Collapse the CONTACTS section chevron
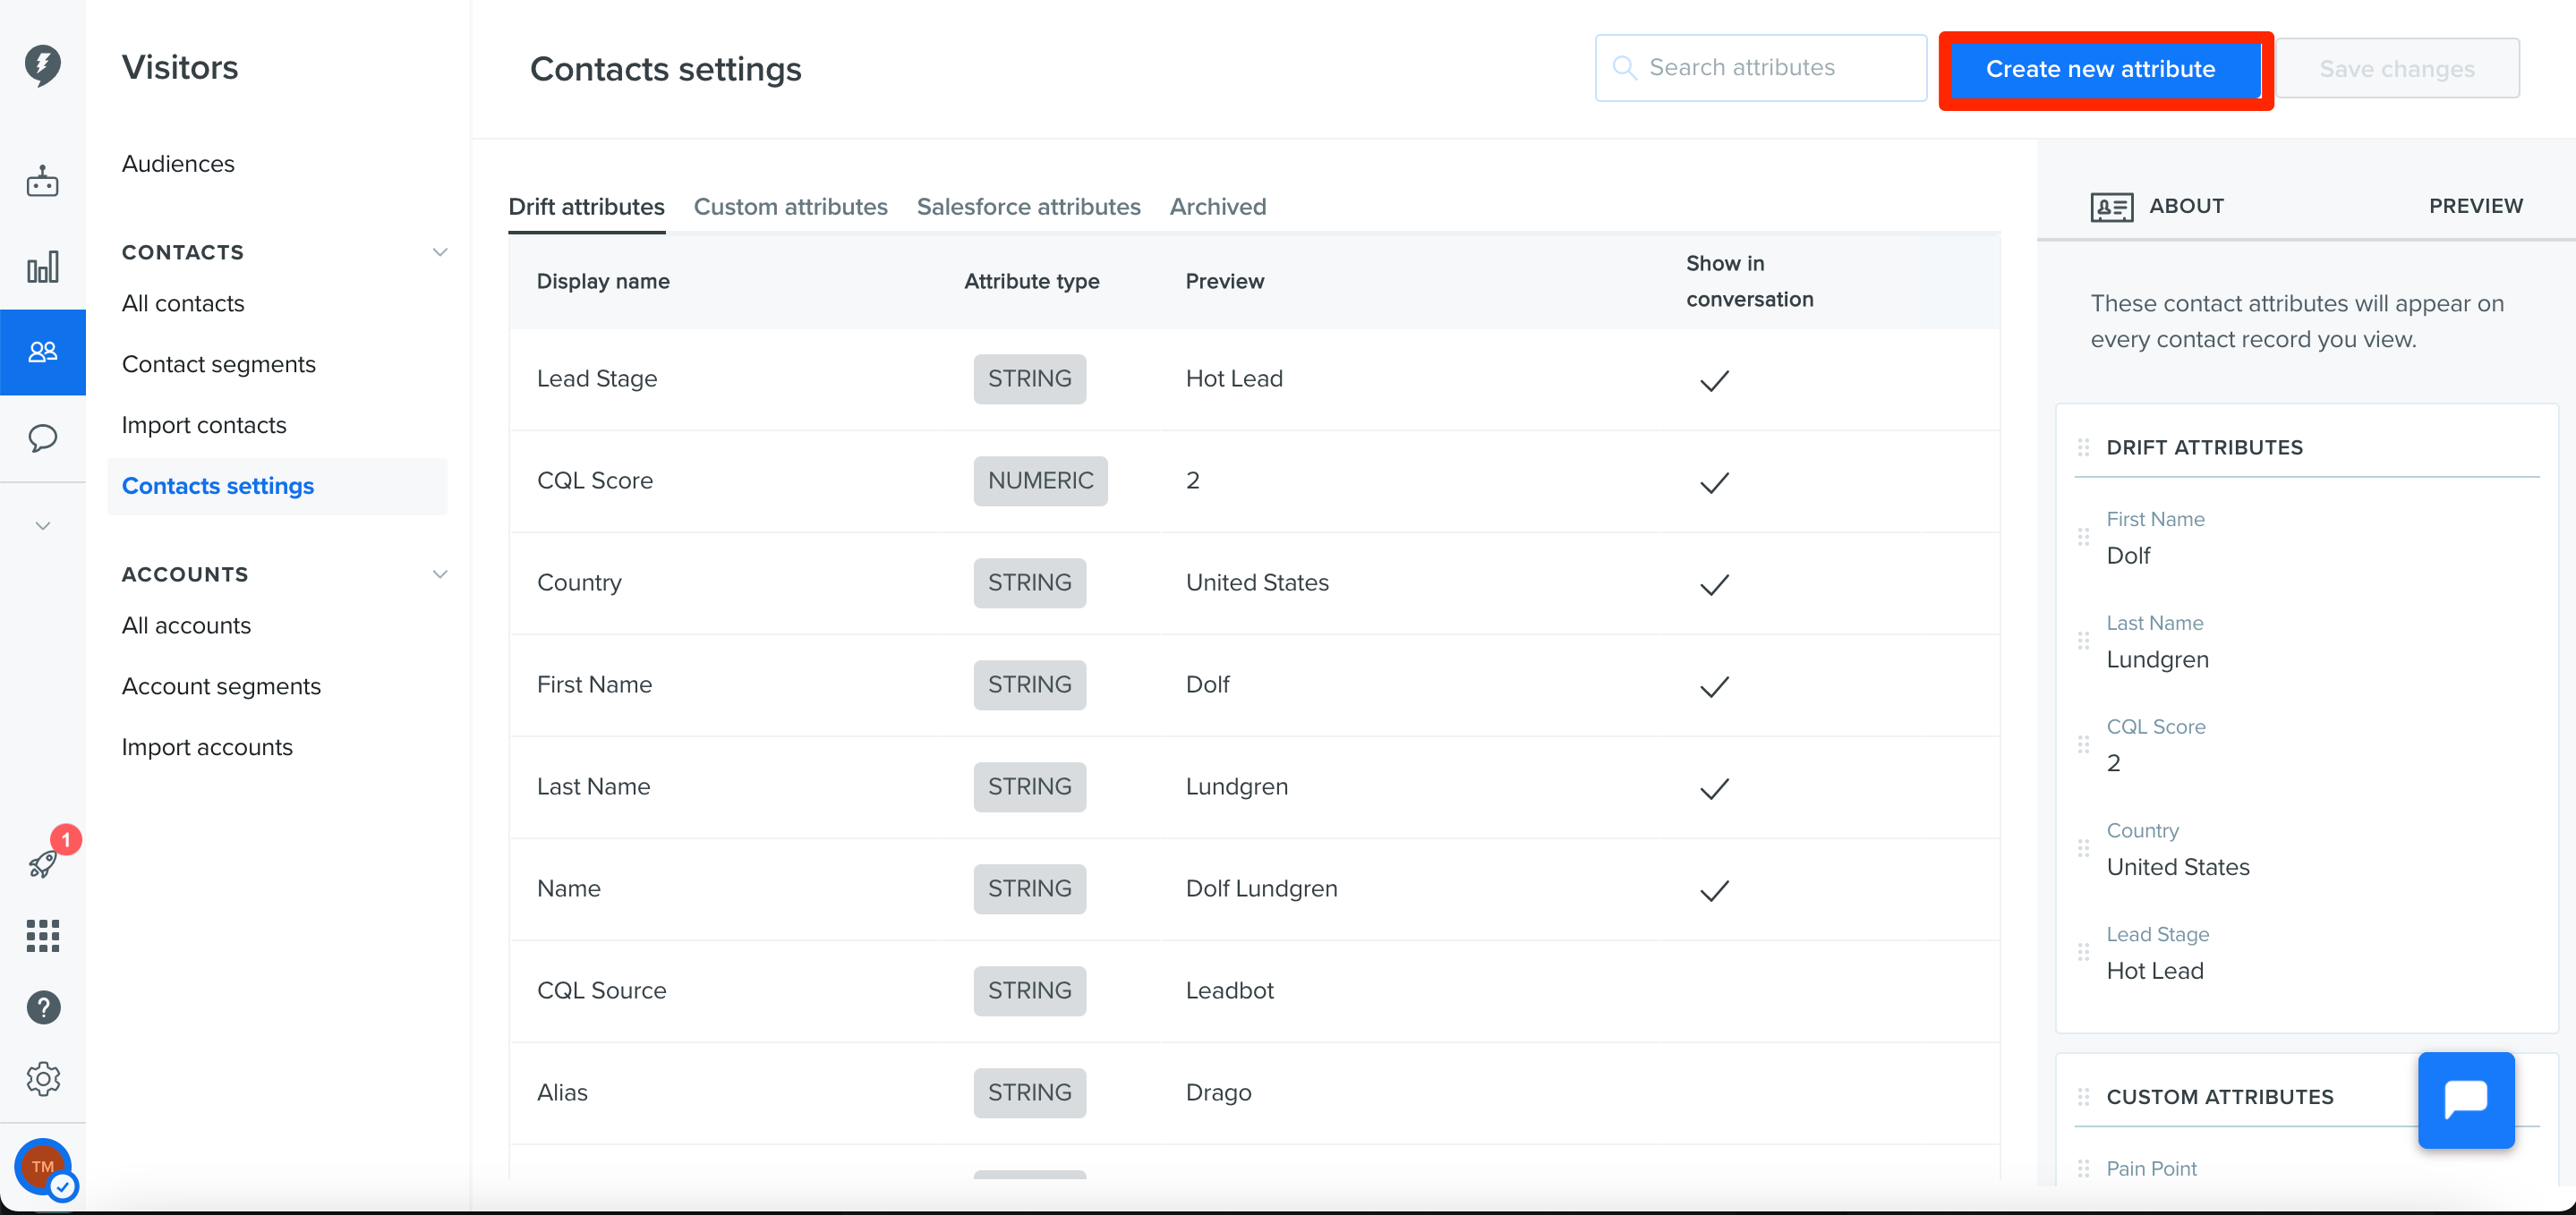2576x1215 pixels. (439, 252)
